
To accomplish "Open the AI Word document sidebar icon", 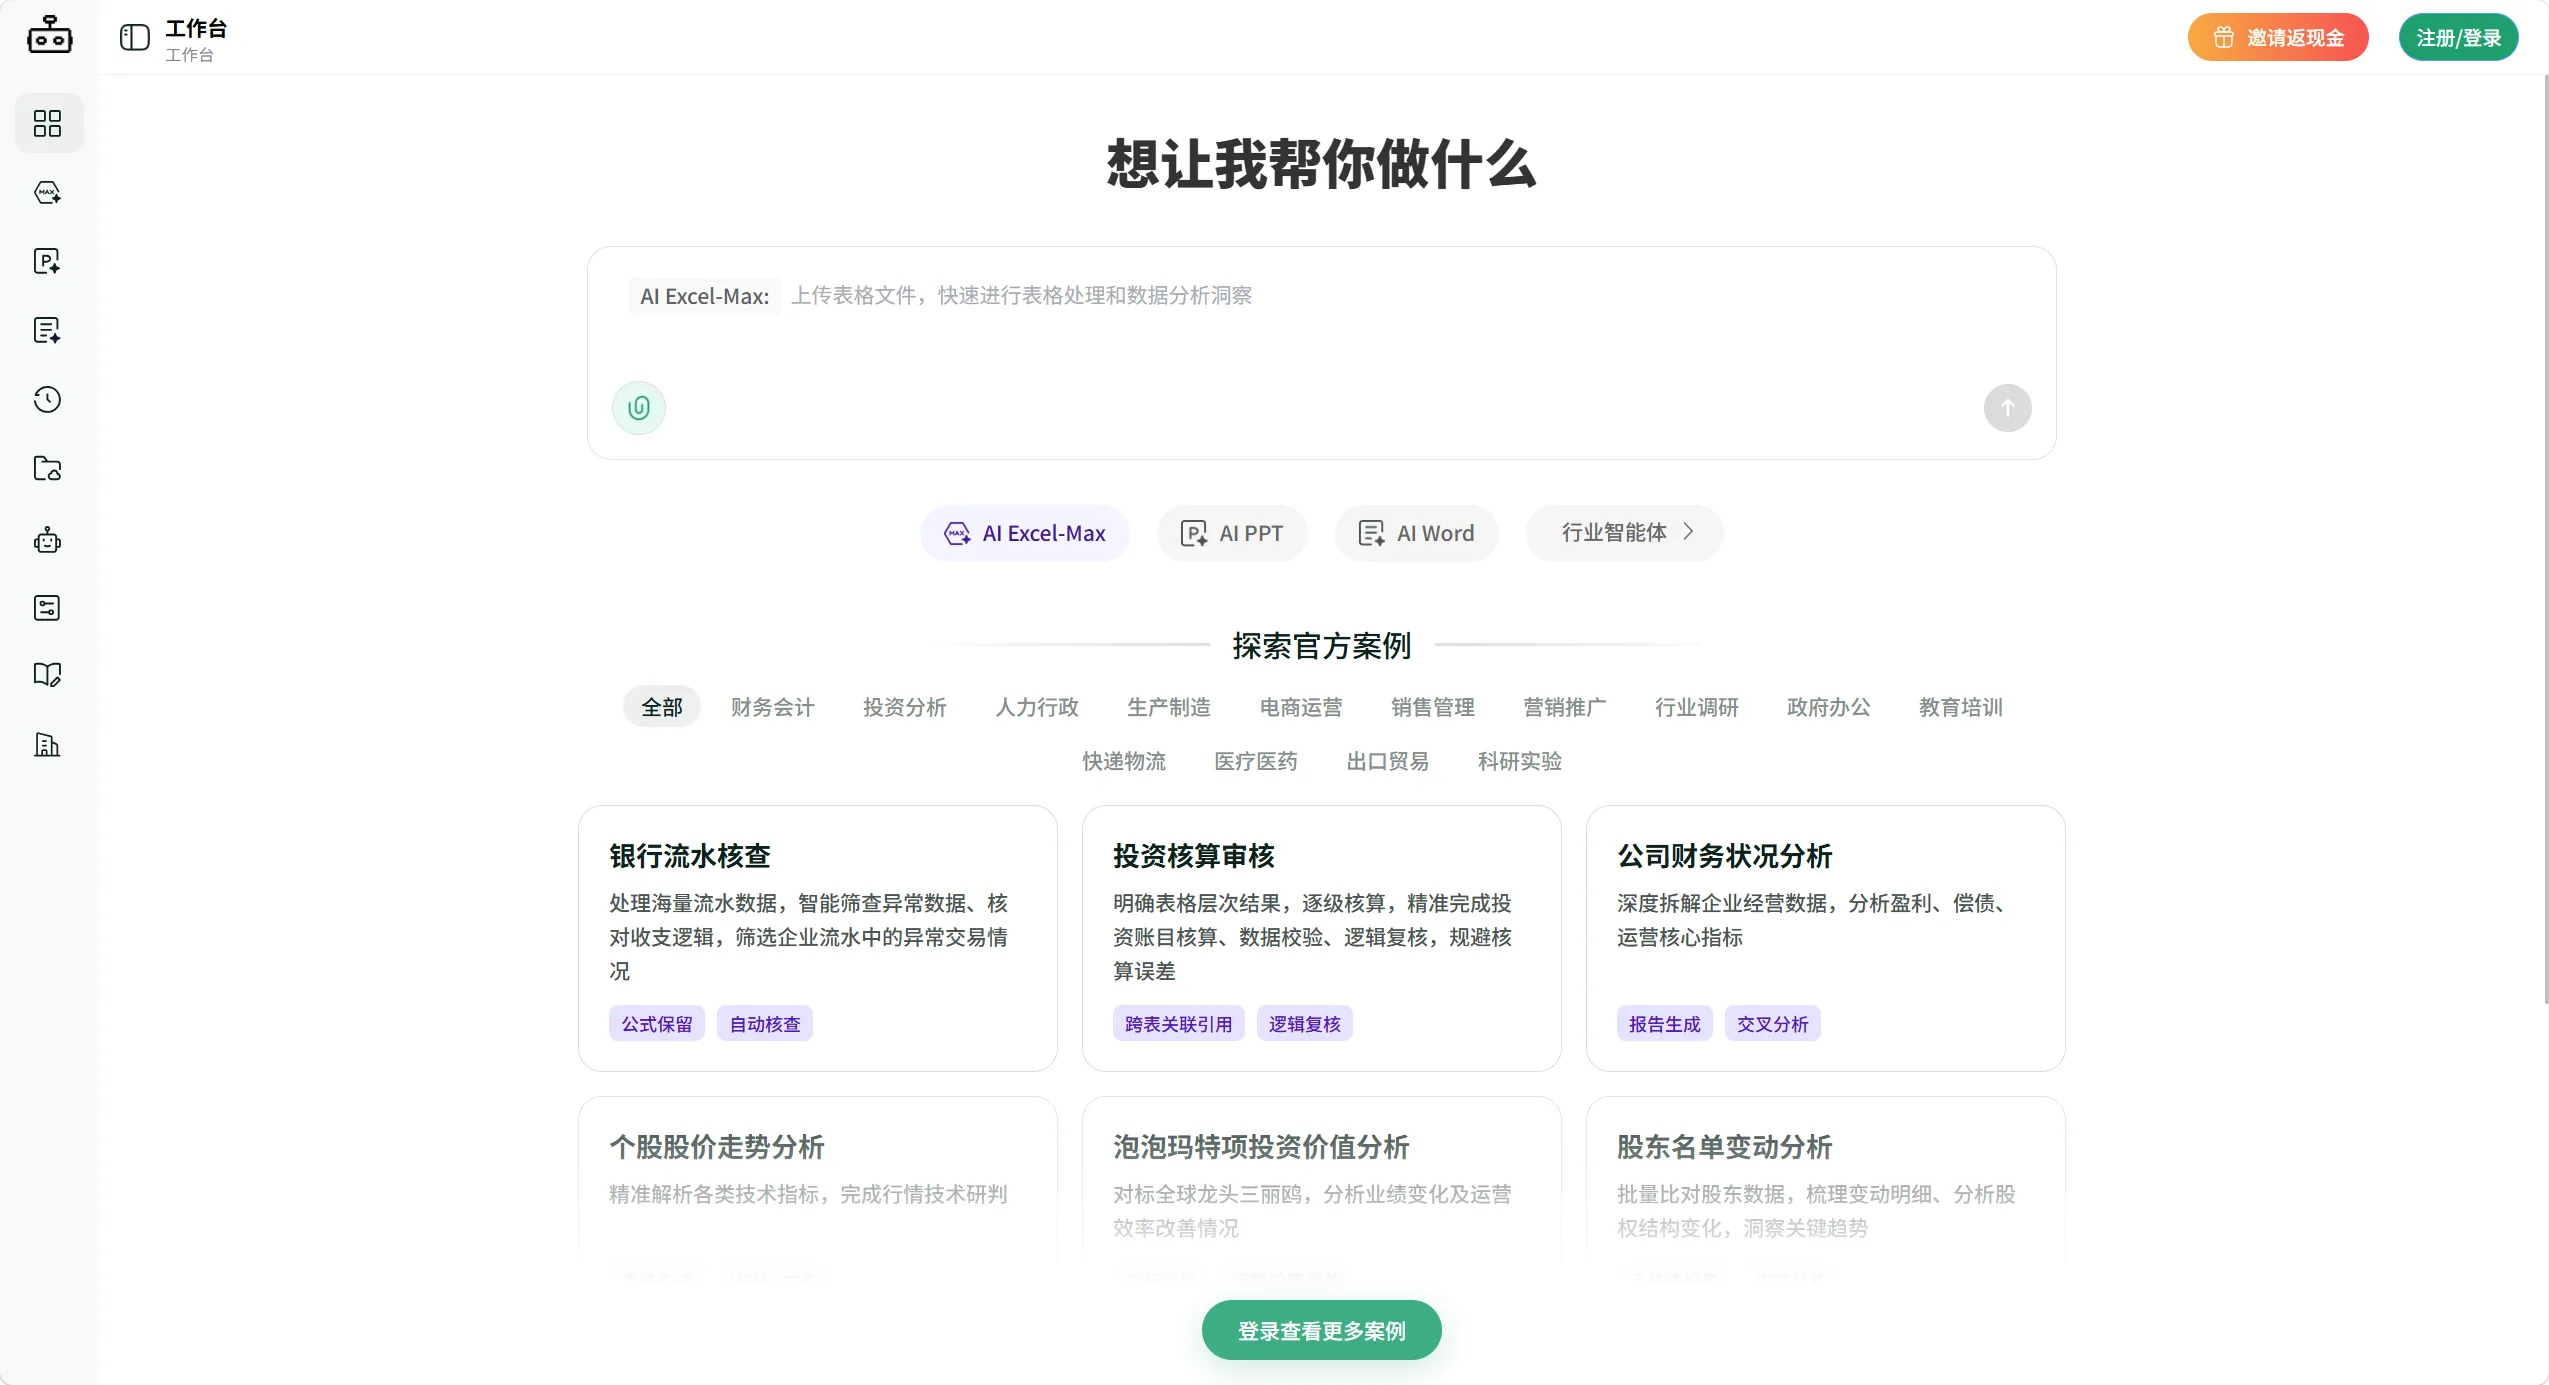I will [48, 330].
